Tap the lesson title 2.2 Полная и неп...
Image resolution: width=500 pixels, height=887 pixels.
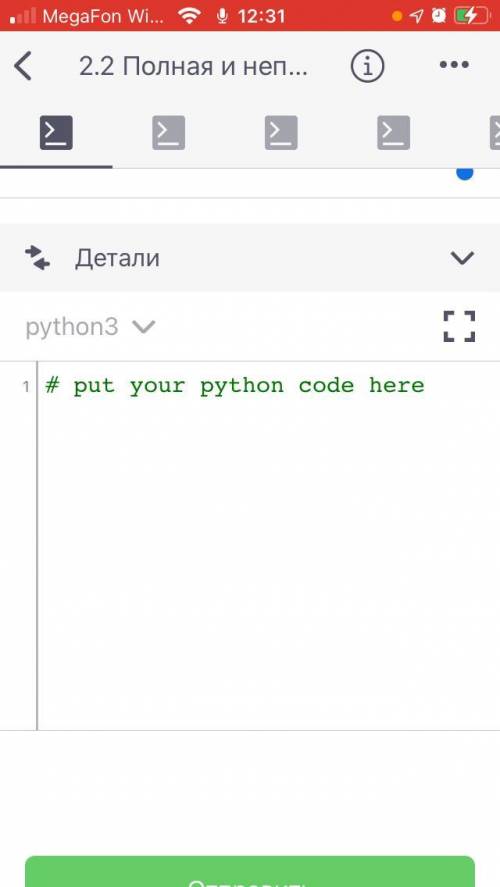tap(193, 67)
